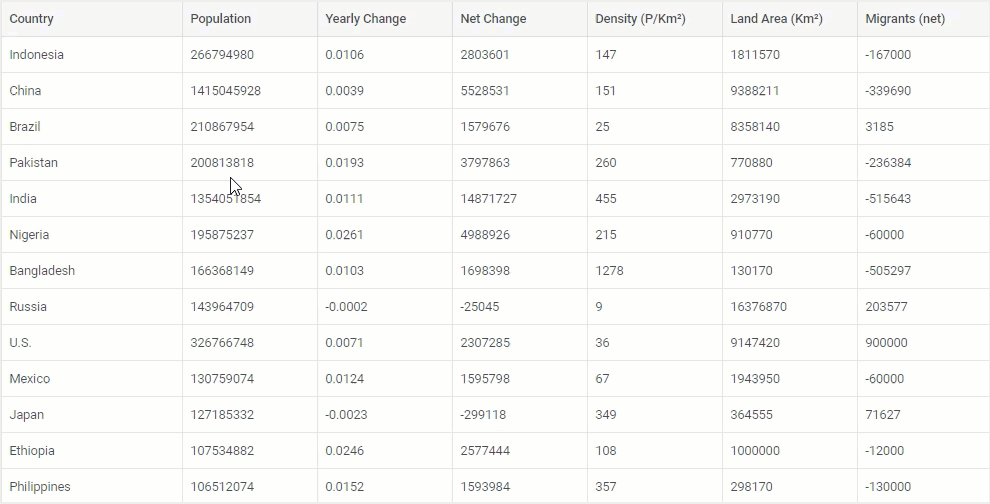Click the Population column header
This screenshot has width=990, height=504.
(250, 19)
